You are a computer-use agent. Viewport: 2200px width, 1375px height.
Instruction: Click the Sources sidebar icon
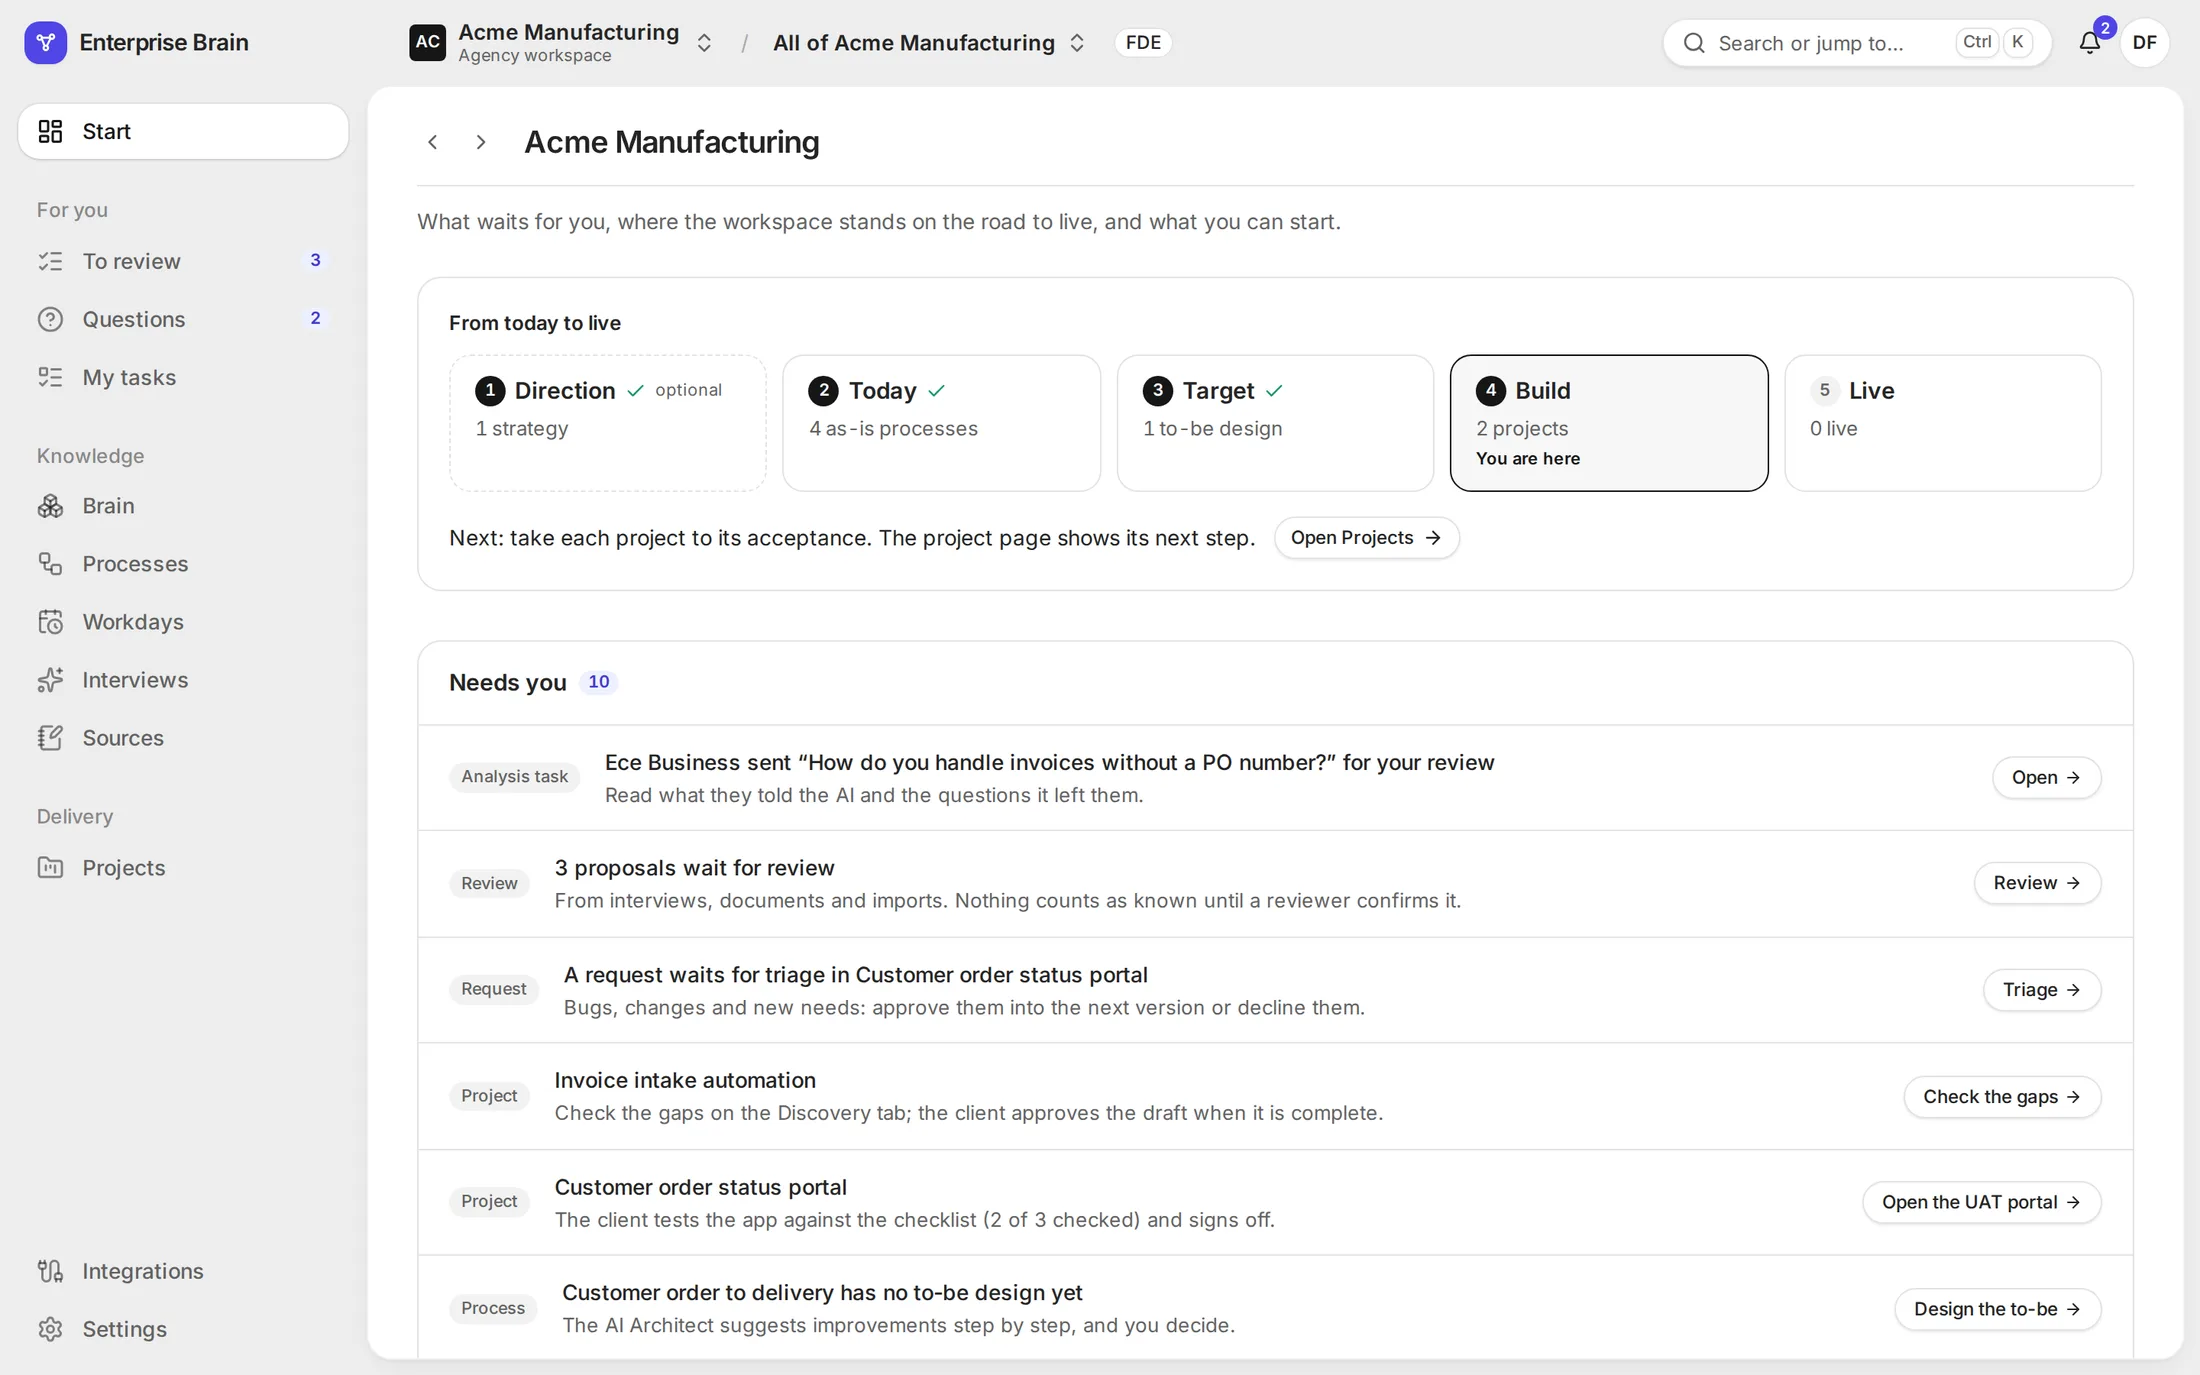point(50,738)
